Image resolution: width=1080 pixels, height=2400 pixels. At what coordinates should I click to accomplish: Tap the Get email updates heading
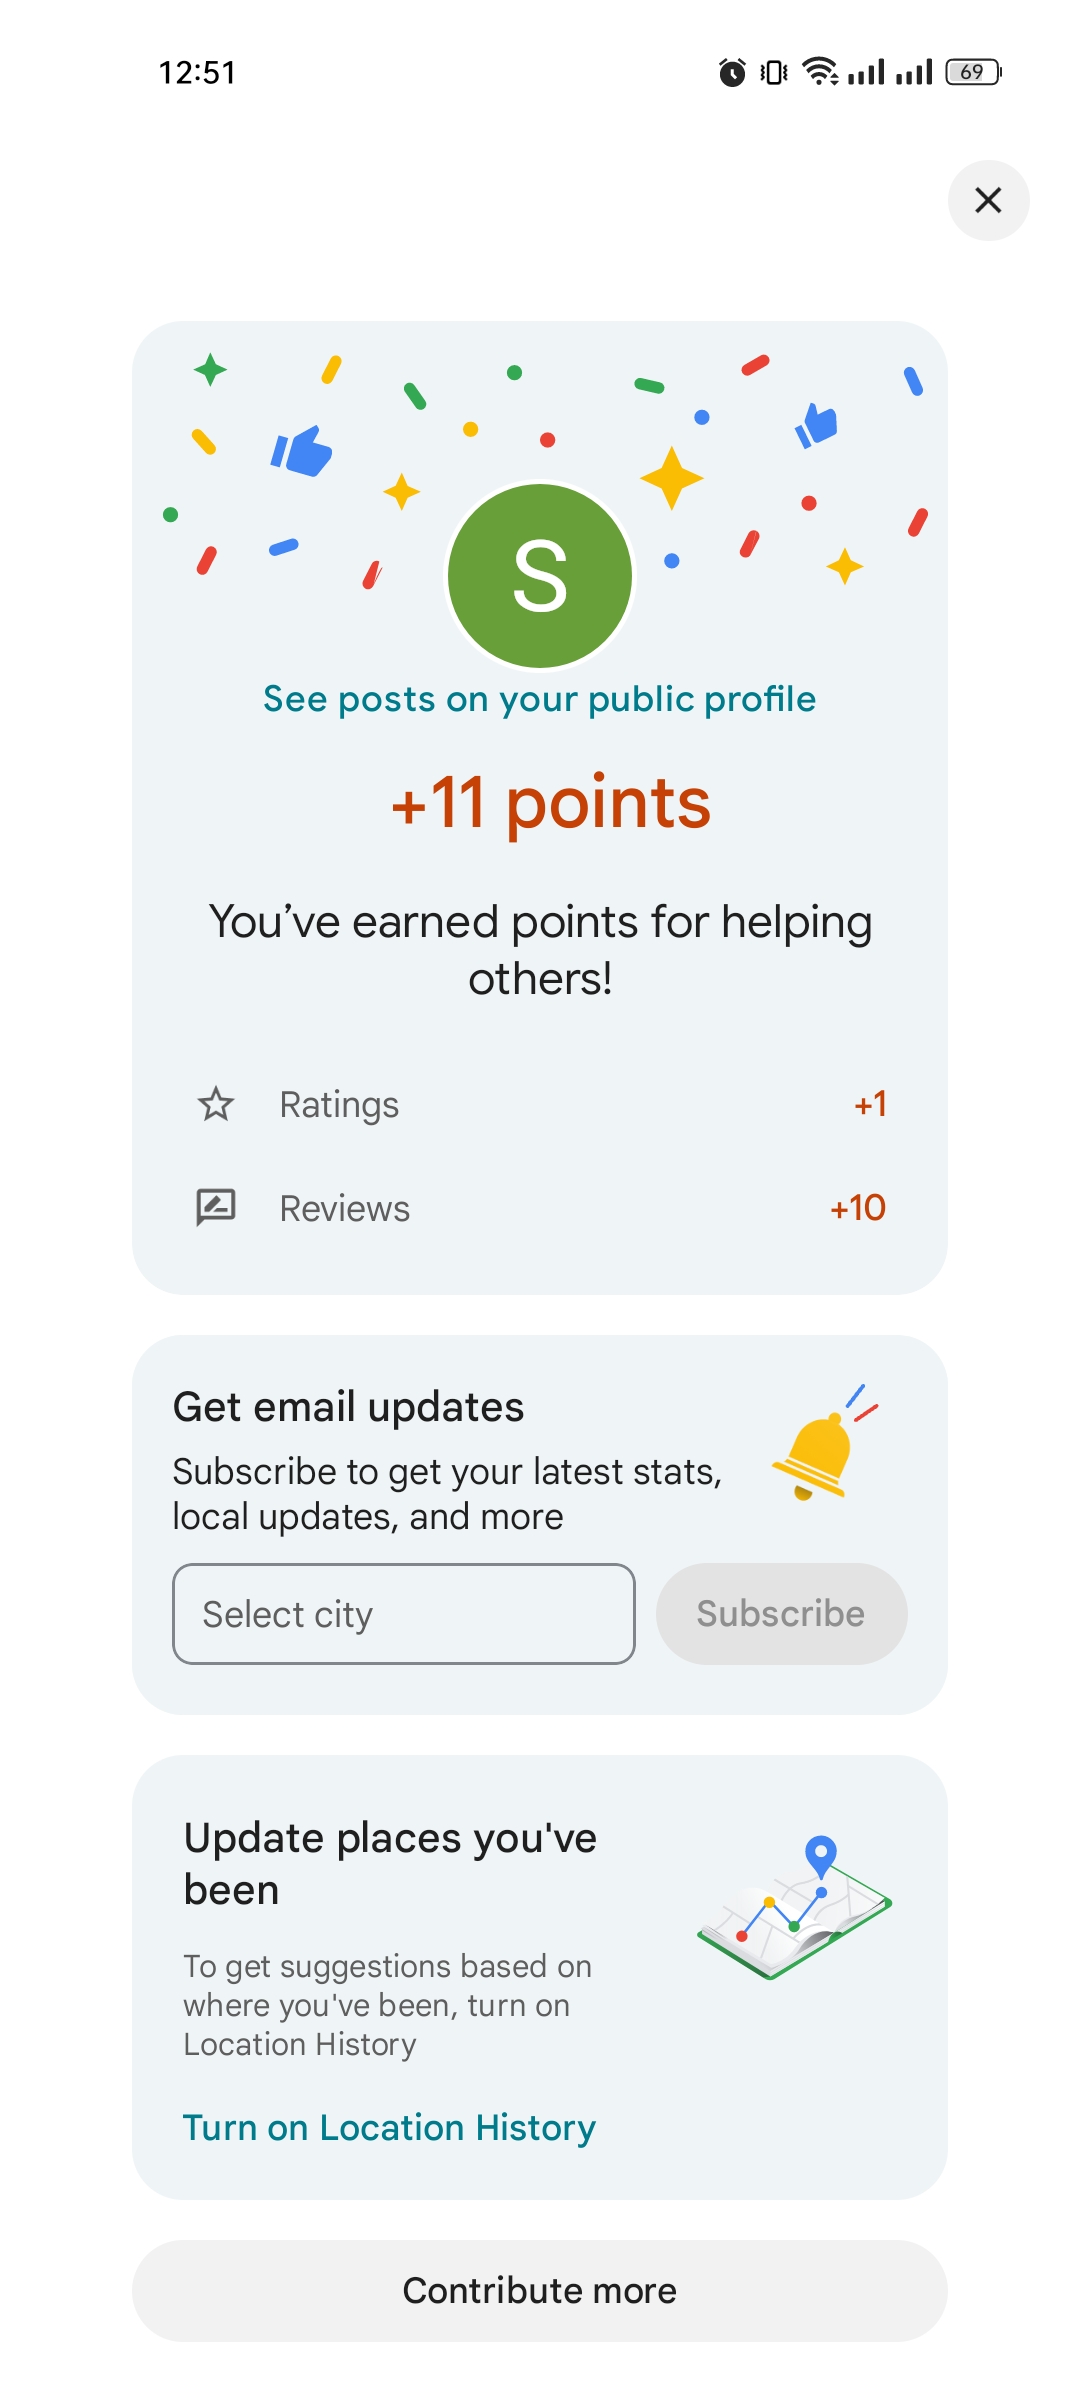click(348, 1408)
